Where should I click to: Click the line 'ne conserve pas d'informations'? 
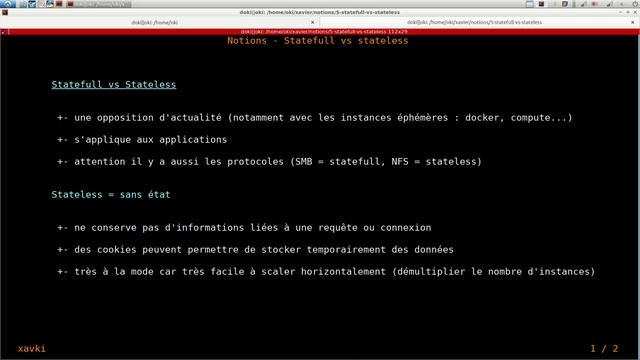244,228
